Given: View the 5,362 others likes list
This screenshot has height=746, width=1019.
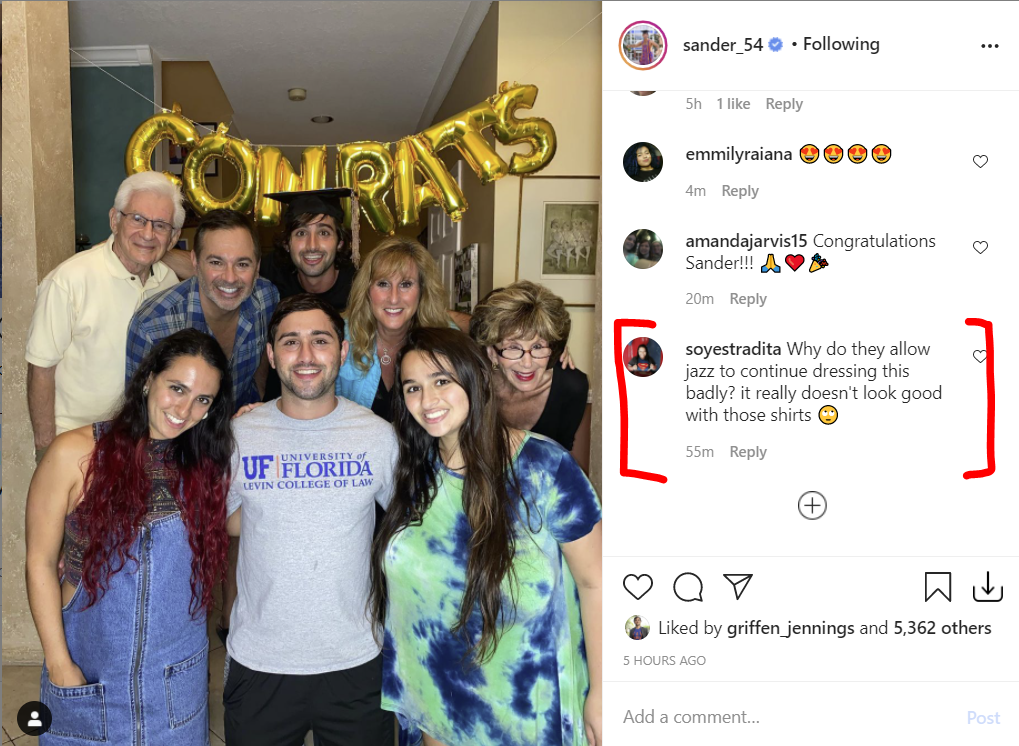Looking at the screenshot, I should (x=942, y=628).
